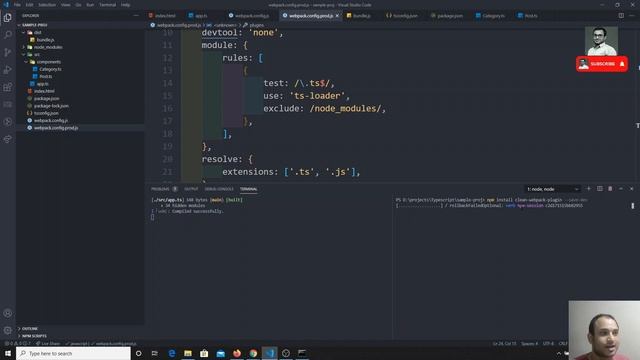Screen dimensions: 640x360
Task: Launch Chrome from taskbar
Action: click(253, 353)
